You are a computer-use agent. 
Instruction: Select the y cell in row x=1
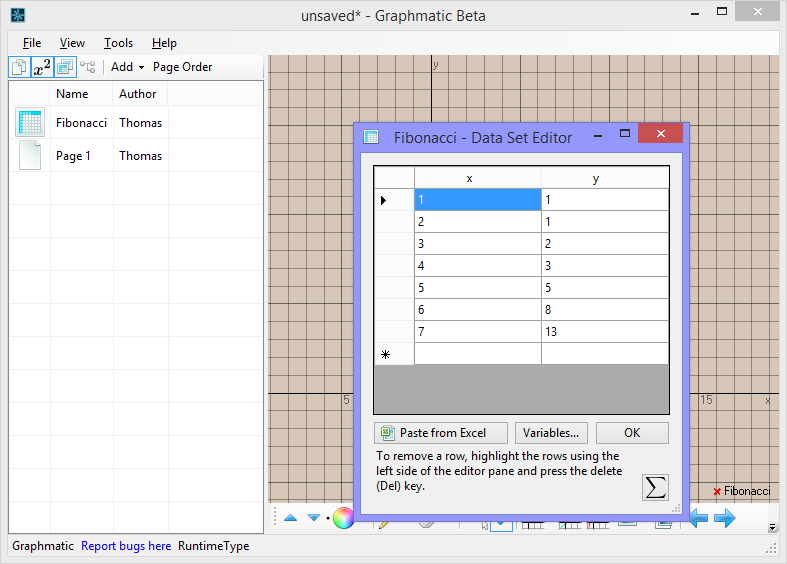(x=605, y=200)
